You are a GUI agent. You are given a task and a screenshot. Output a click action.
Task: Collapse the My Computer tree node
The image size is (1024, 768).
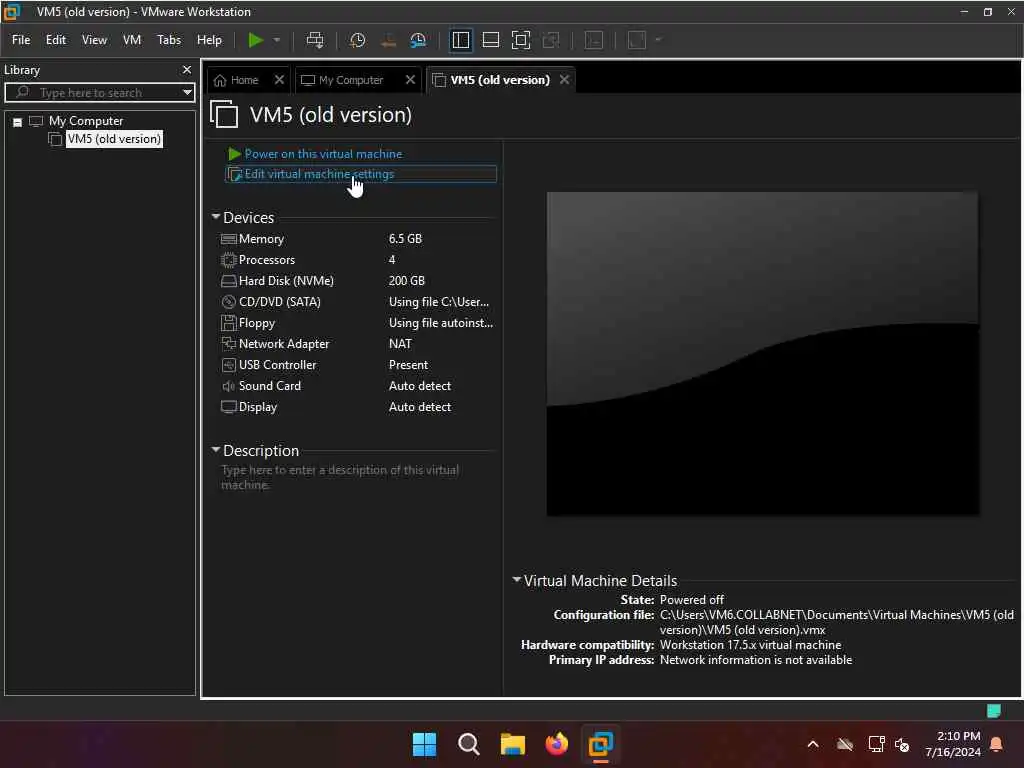pyautogui.click(x=18, y=121)
